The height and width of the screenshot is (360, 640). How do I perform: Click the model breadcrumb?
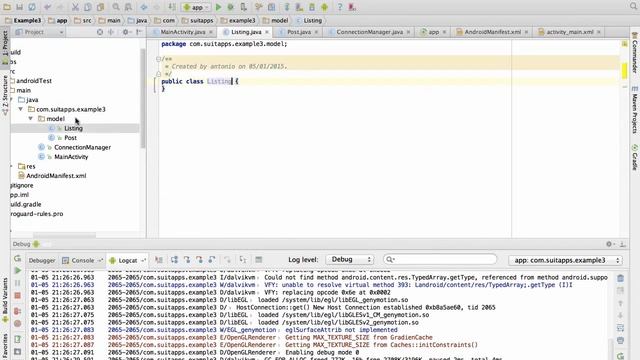pos(276,20)
